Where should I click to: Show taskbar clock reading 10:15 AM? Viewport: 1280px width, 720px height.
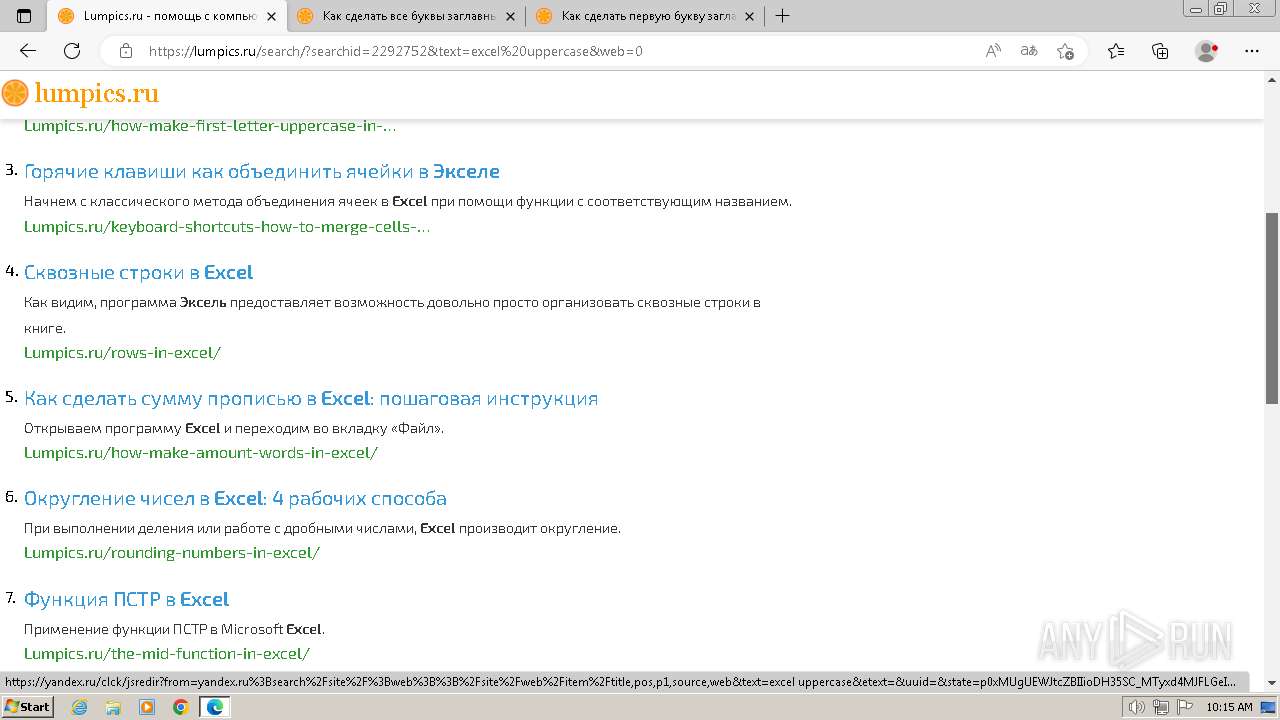pyautogui.click(x=1229, y=707)
